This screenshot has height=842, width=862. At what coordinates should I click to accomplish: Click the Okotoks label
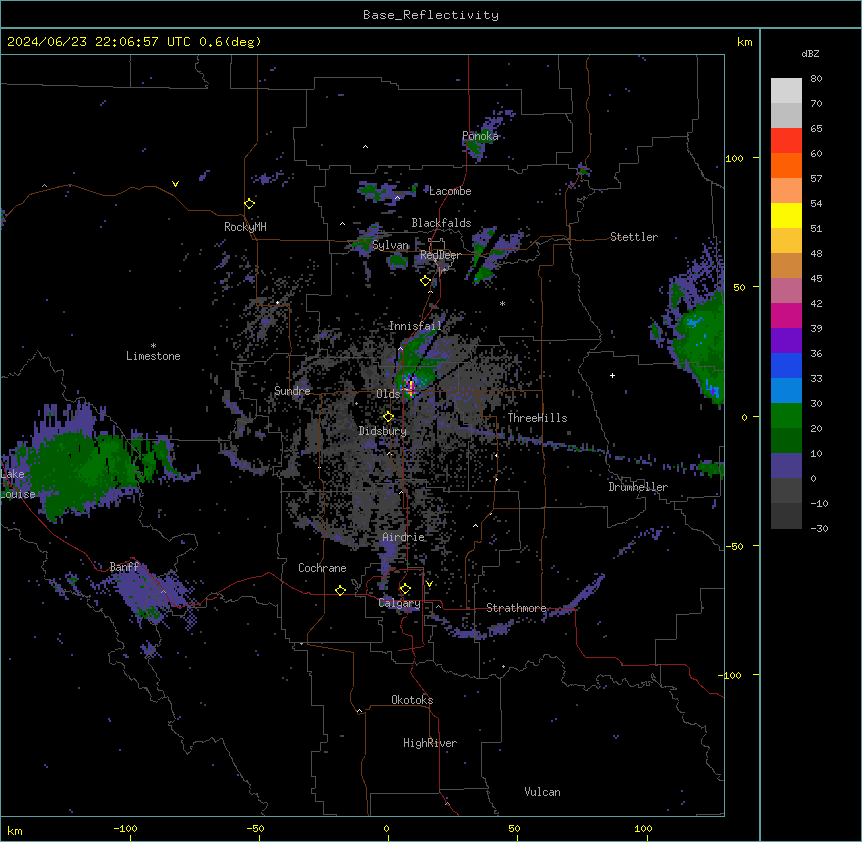(x=412, y=700)
